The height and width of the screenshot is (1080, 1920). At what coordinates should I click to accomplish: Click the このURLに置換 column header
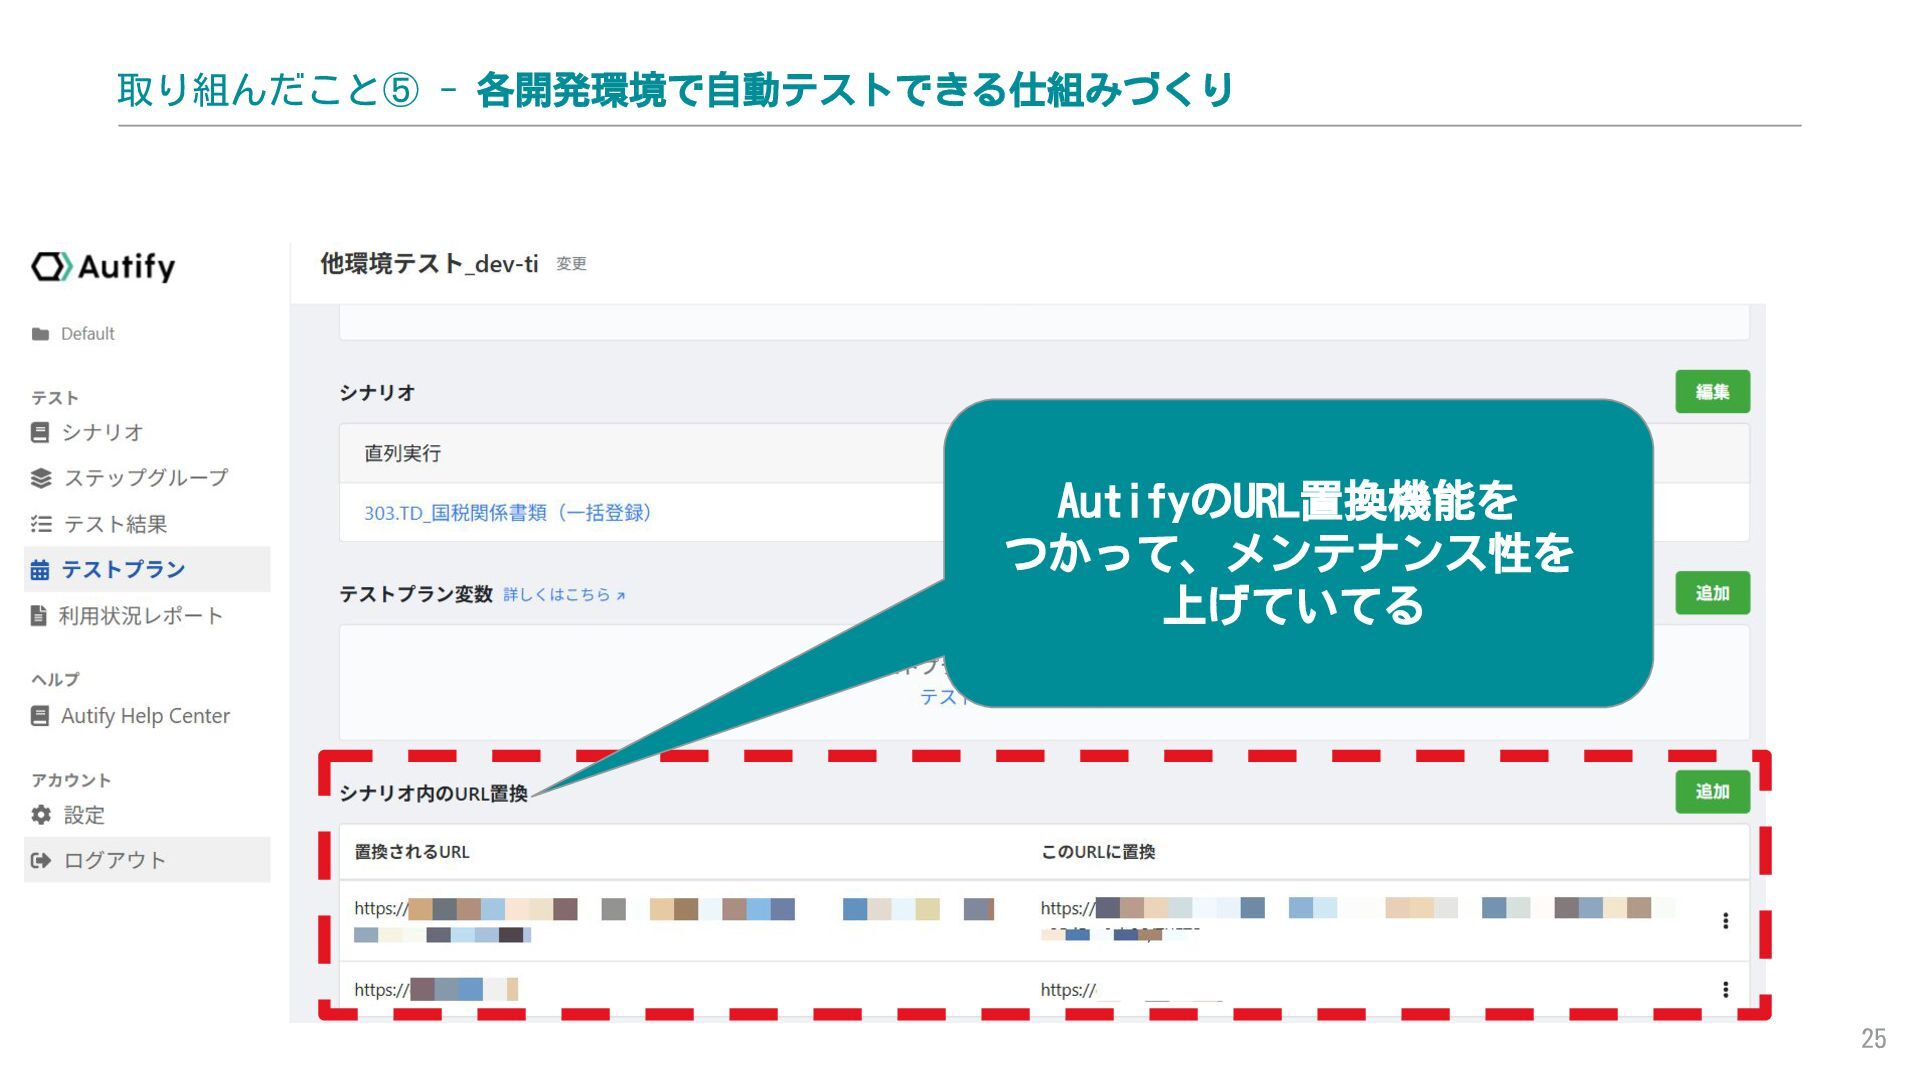pos(1098,852)
